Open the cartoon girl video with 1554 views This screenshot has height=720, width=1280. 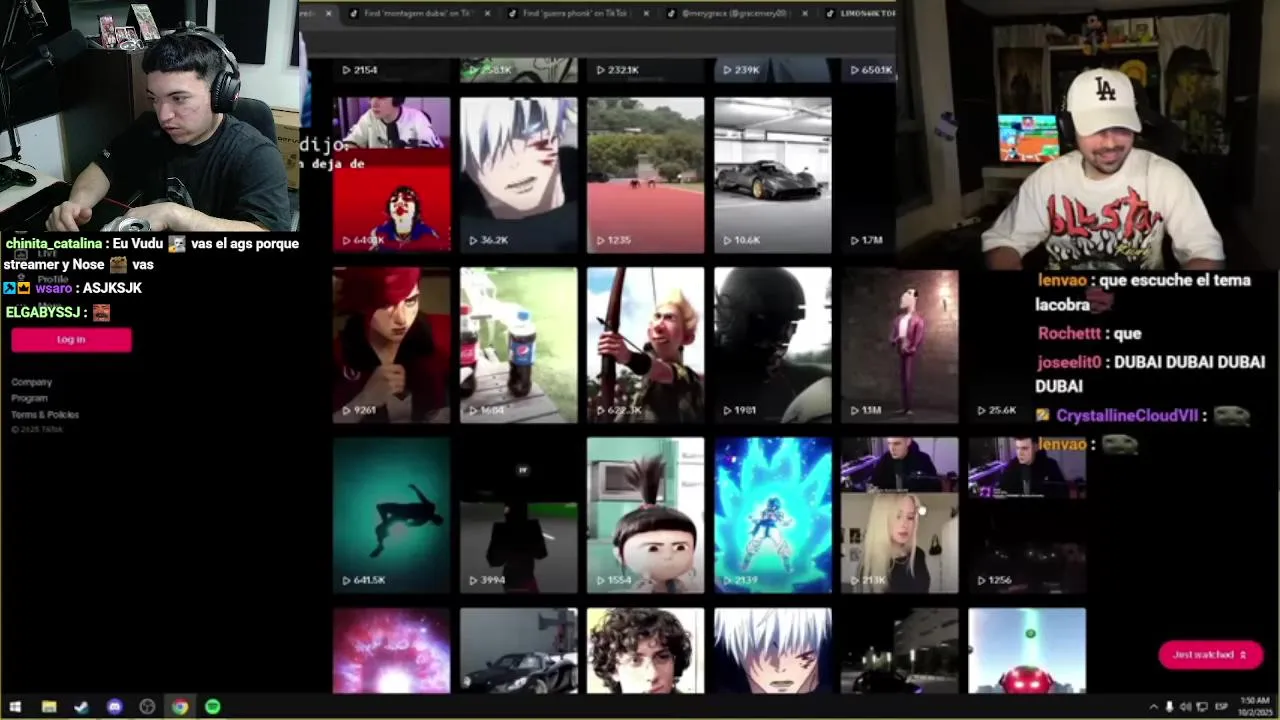pyautogui.click(x=645, y=515)
